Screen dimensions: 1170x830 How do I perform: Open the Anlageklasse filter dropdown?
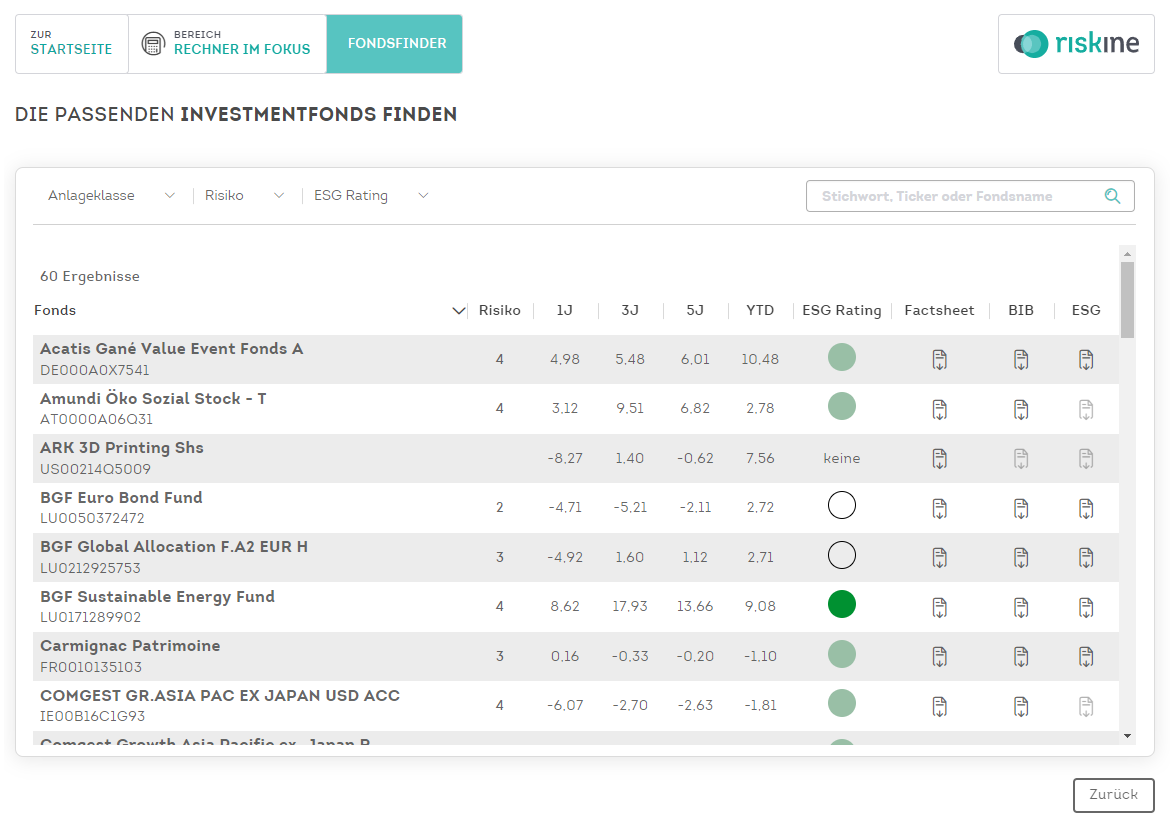coord(111,196)
